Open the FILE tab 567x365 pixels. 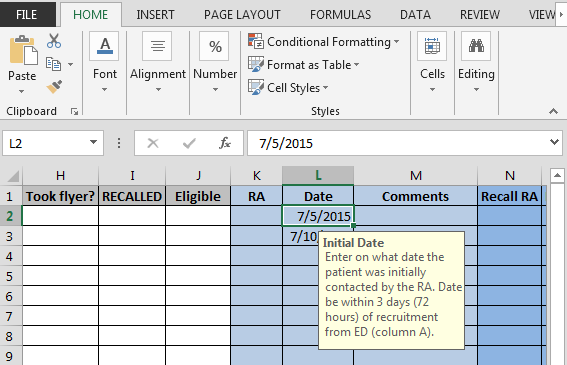pyautogui.click(x=27, y=14)
